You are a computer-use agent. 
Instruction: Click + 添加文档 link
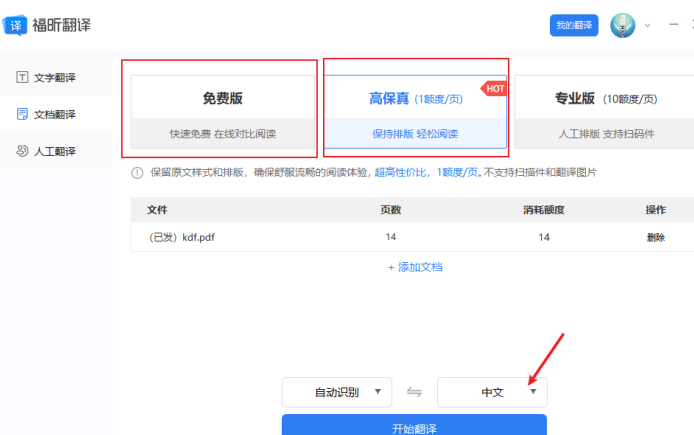pos(415,267)
